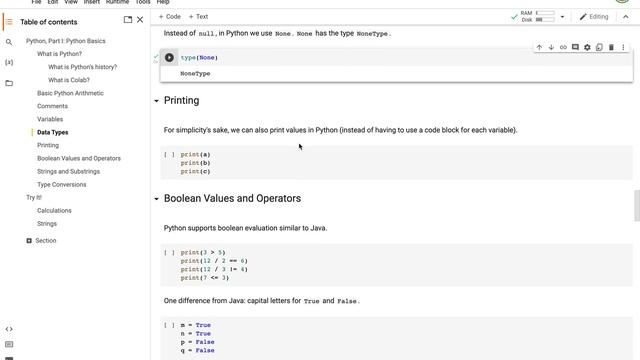
Task: Open the files folder icon
Action: click(x=9, y=83)
